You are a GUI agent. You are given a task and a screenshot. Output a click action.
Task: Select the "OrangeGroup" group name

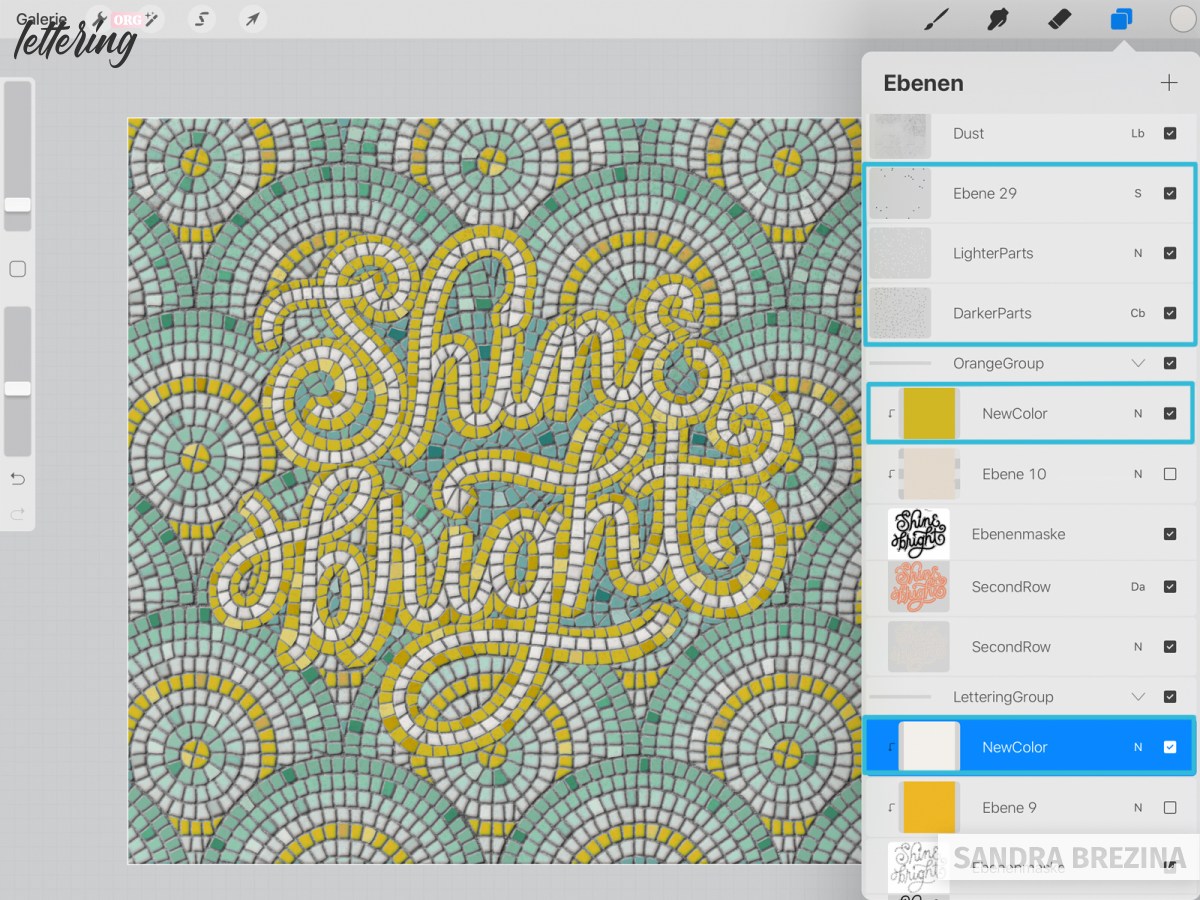(x=998, y=363)
